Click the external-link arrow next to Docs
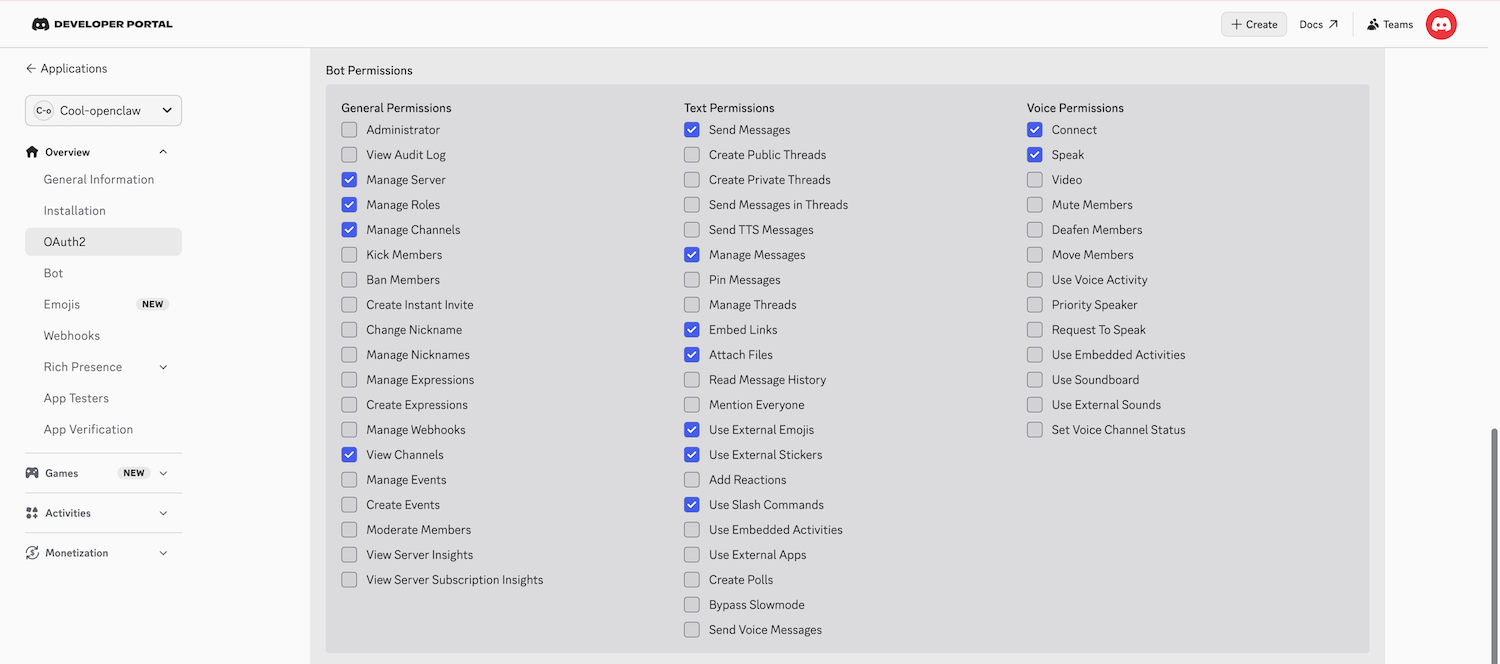The width and height of the screenshot is (1500, 664). click(x=1333, y=23)
